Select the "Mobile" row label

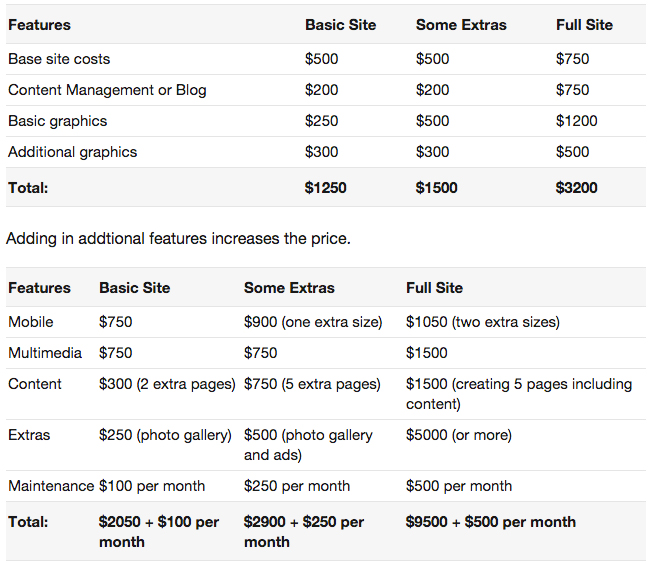pyautogui.click(x=31, y=322)
